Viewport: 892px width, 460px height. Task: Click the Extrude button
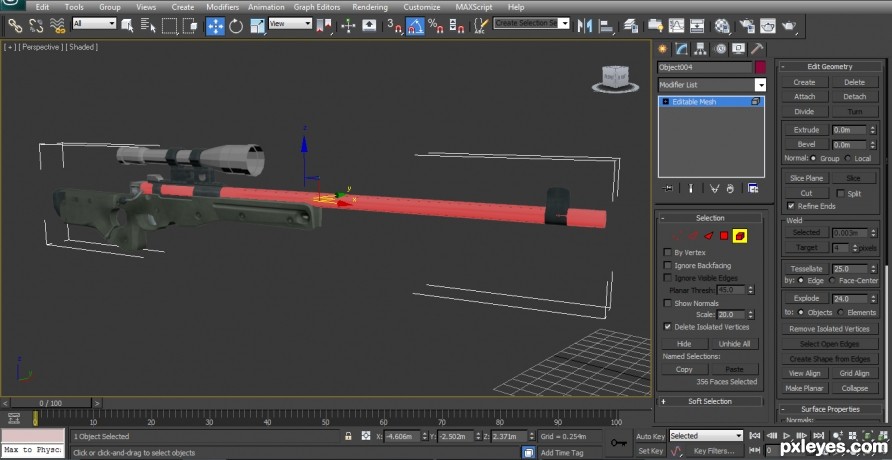tap(806, 130)
